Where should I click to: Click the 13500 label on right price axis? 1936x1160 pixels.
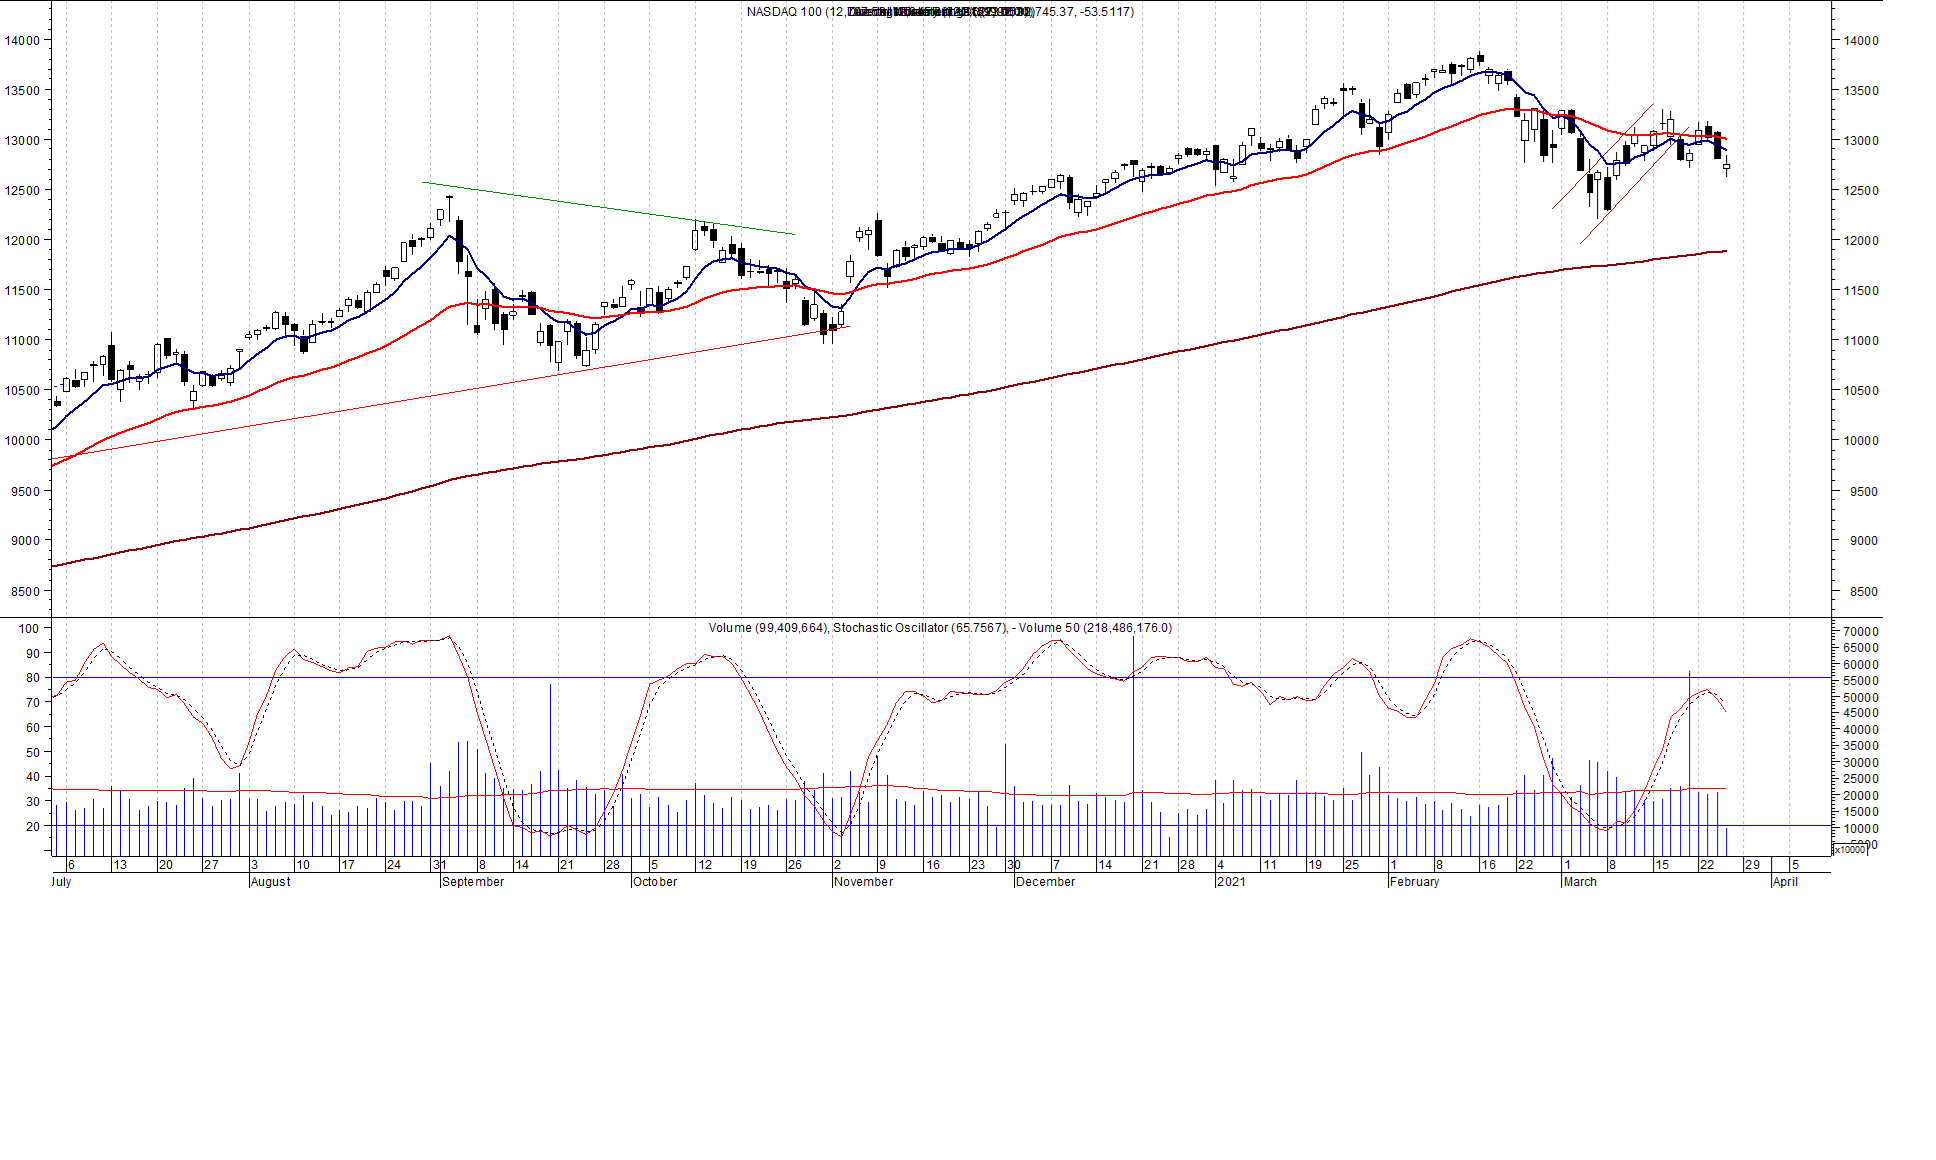[1862, 91]
